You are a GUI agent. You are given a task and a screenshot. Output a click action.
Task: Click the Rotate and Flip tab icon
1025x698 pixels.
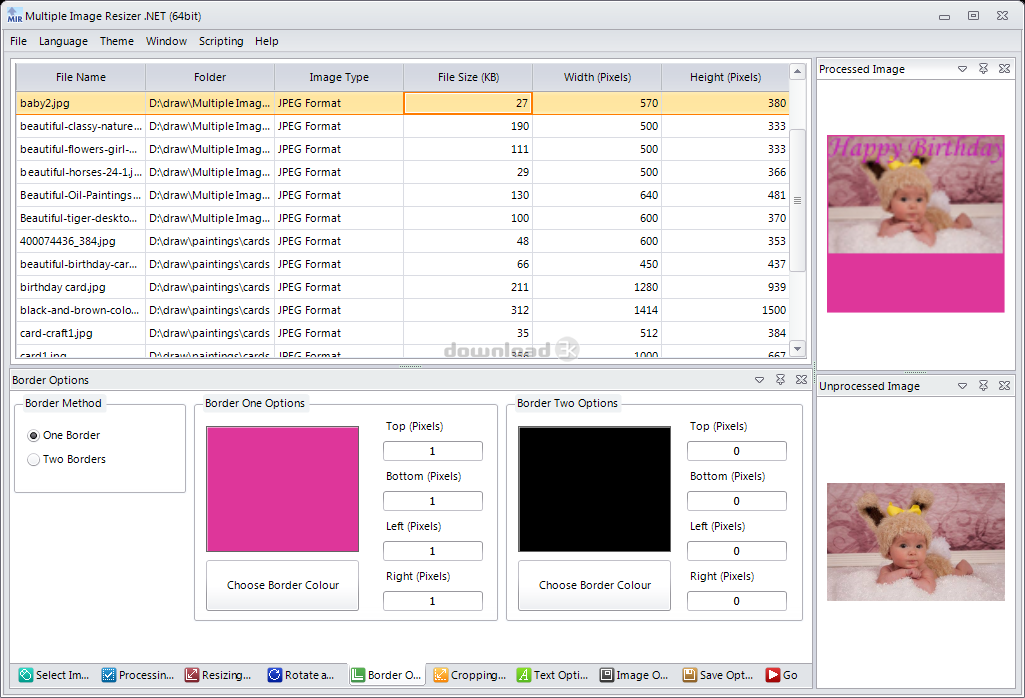[275, 675]
